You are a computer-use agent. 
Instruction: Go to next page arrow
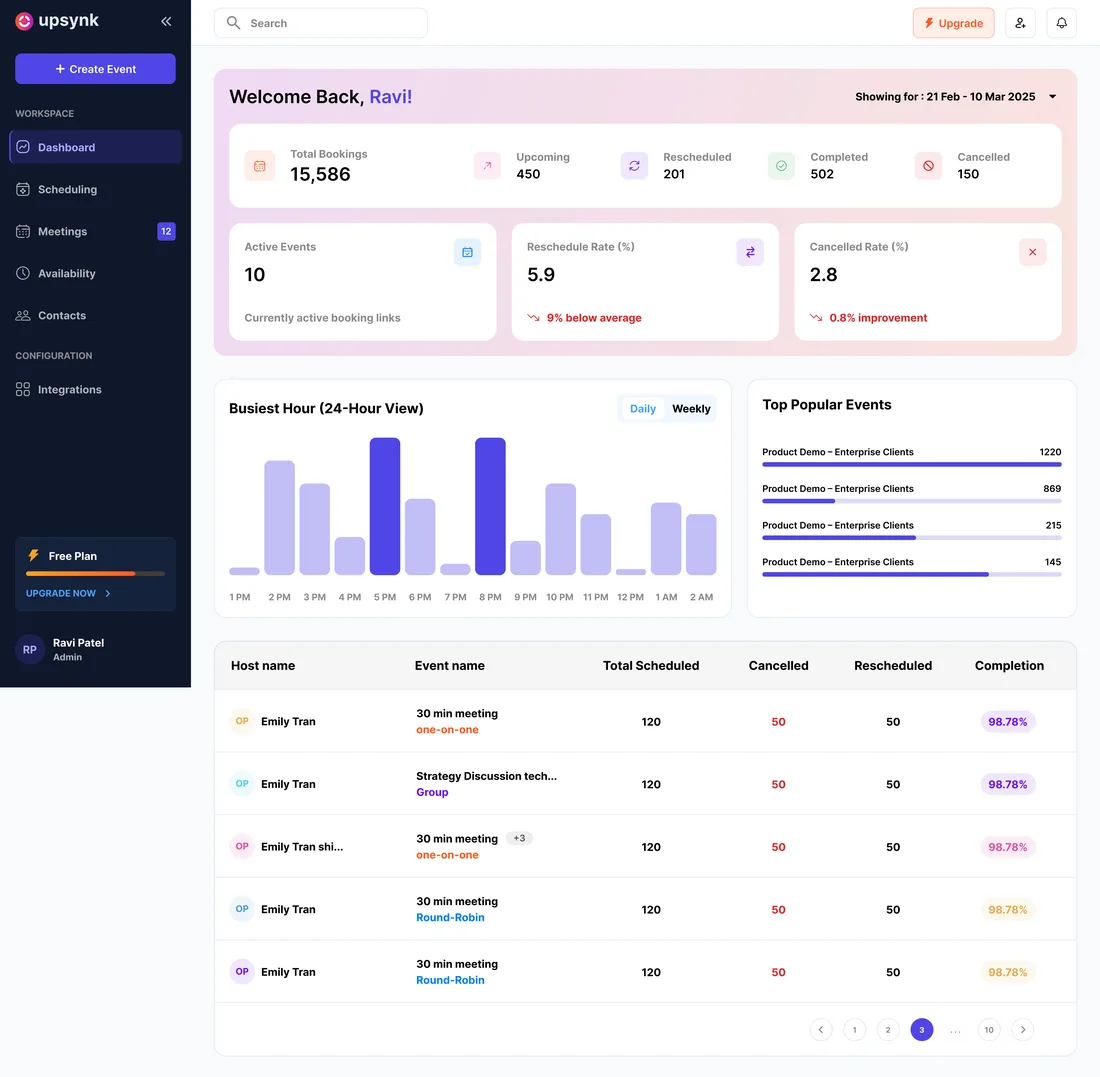(x=1023, y=1029)
